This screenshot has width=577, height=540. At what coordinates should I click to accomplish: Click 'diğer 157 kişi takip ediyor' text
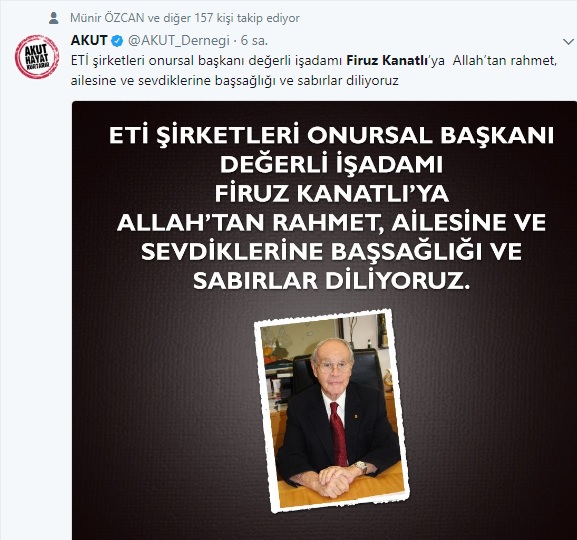coord(231,18)
